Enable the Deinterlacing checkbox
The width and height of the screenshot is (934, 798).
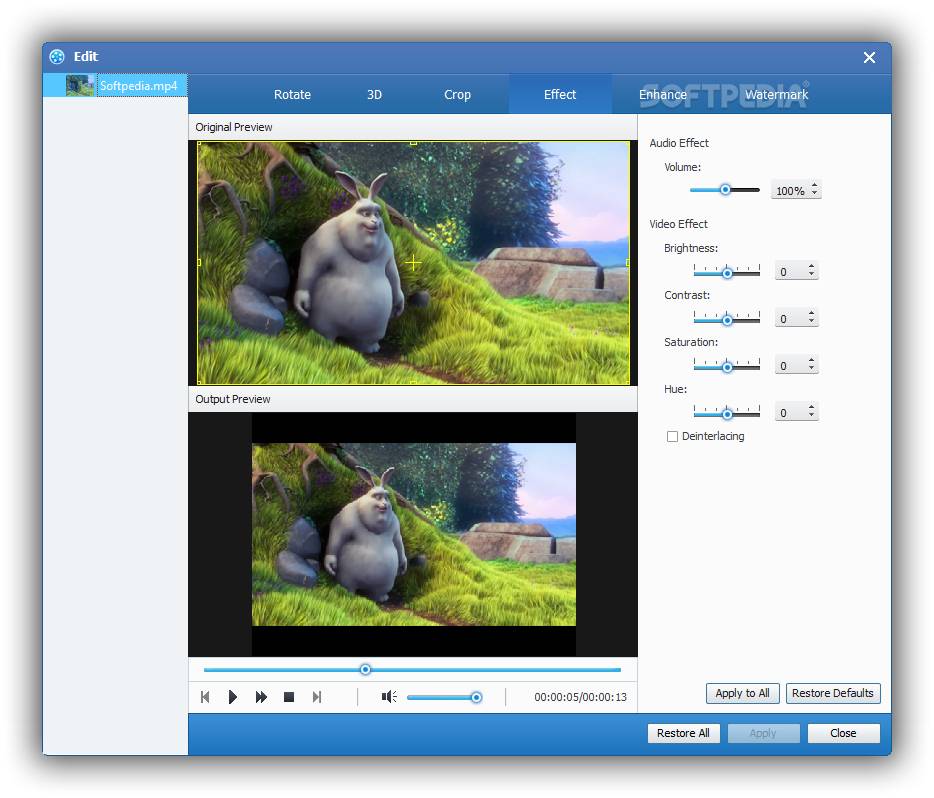(673, 437)
